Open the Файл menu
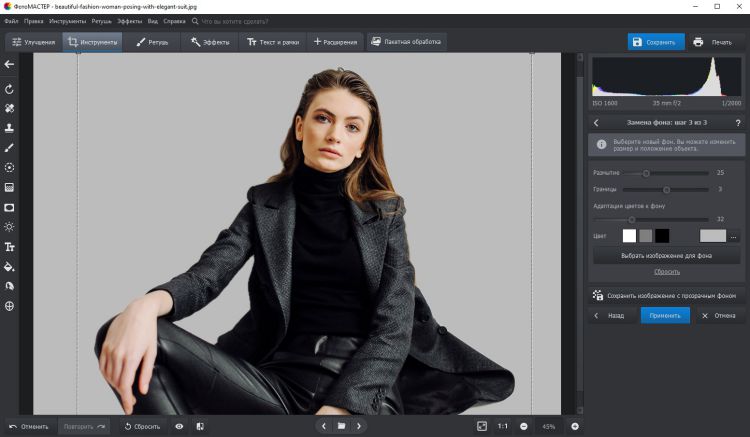Viewport: 750px width, 437px height. point(11,20)
